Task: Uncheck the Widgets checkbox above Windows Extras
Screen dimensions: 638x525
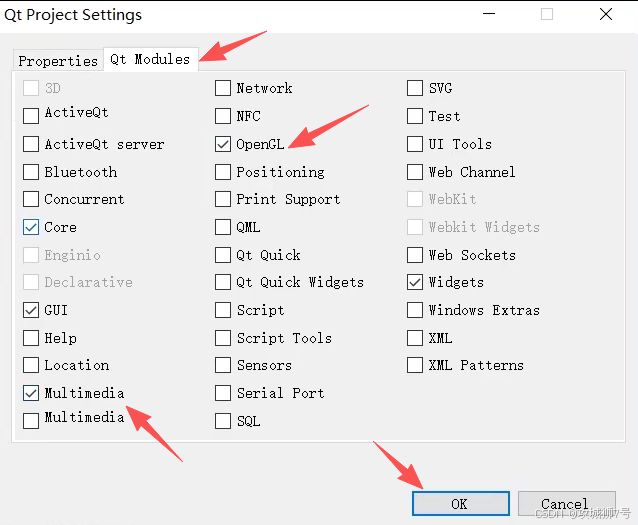Action: coord(415,282)
